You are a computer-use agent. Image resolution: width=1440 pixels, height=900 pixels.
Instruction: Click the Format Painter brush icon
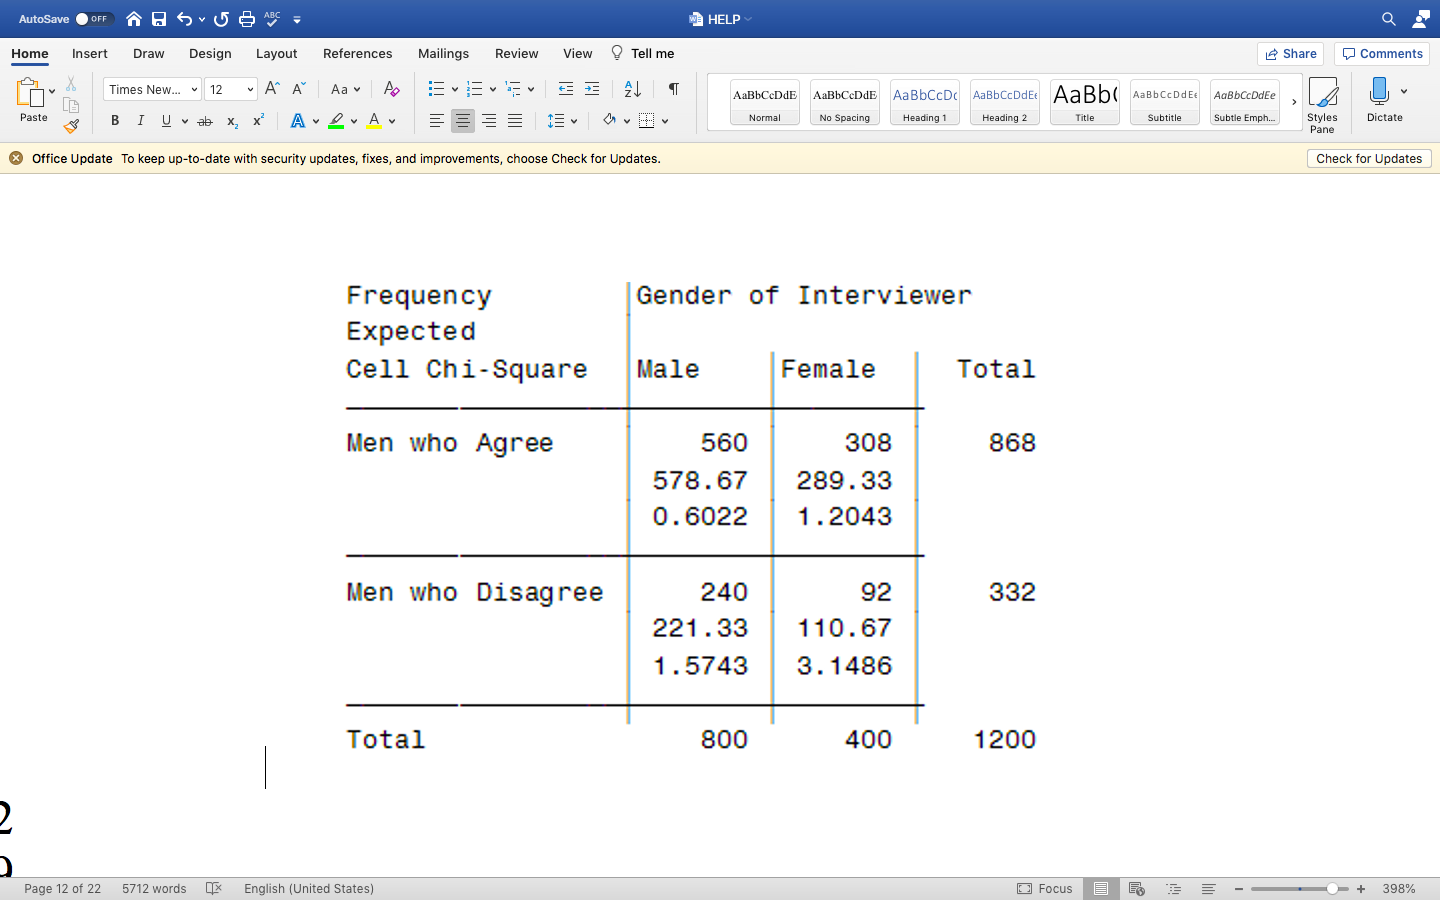(x=71, y=126)
